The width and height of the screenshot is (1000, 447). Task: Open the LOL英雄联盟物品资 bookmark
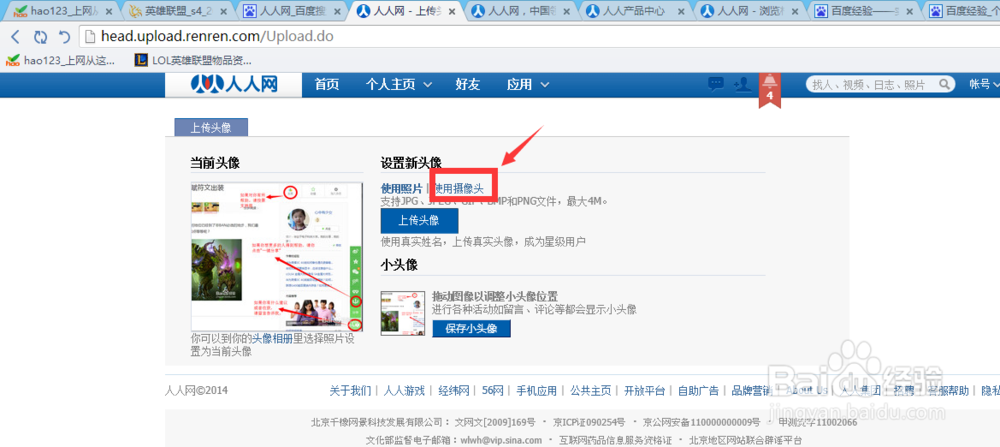coord(193,61)
